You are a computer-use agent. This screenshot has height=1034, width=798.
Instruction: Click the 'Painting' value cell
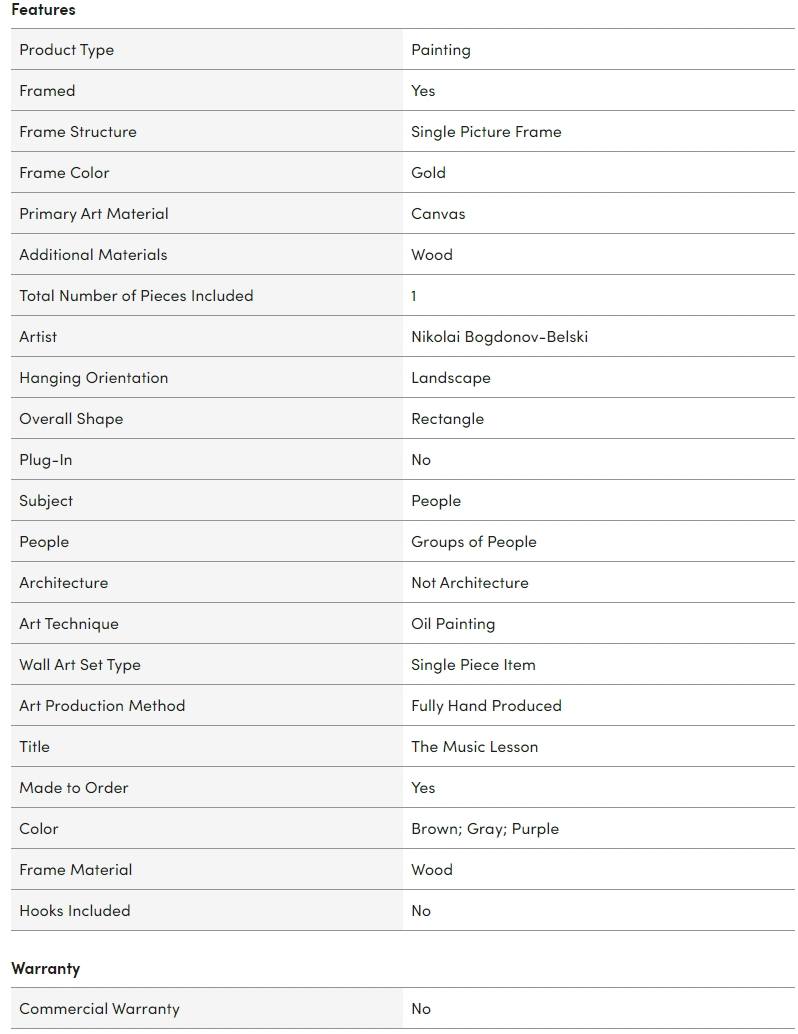point(440,50)
